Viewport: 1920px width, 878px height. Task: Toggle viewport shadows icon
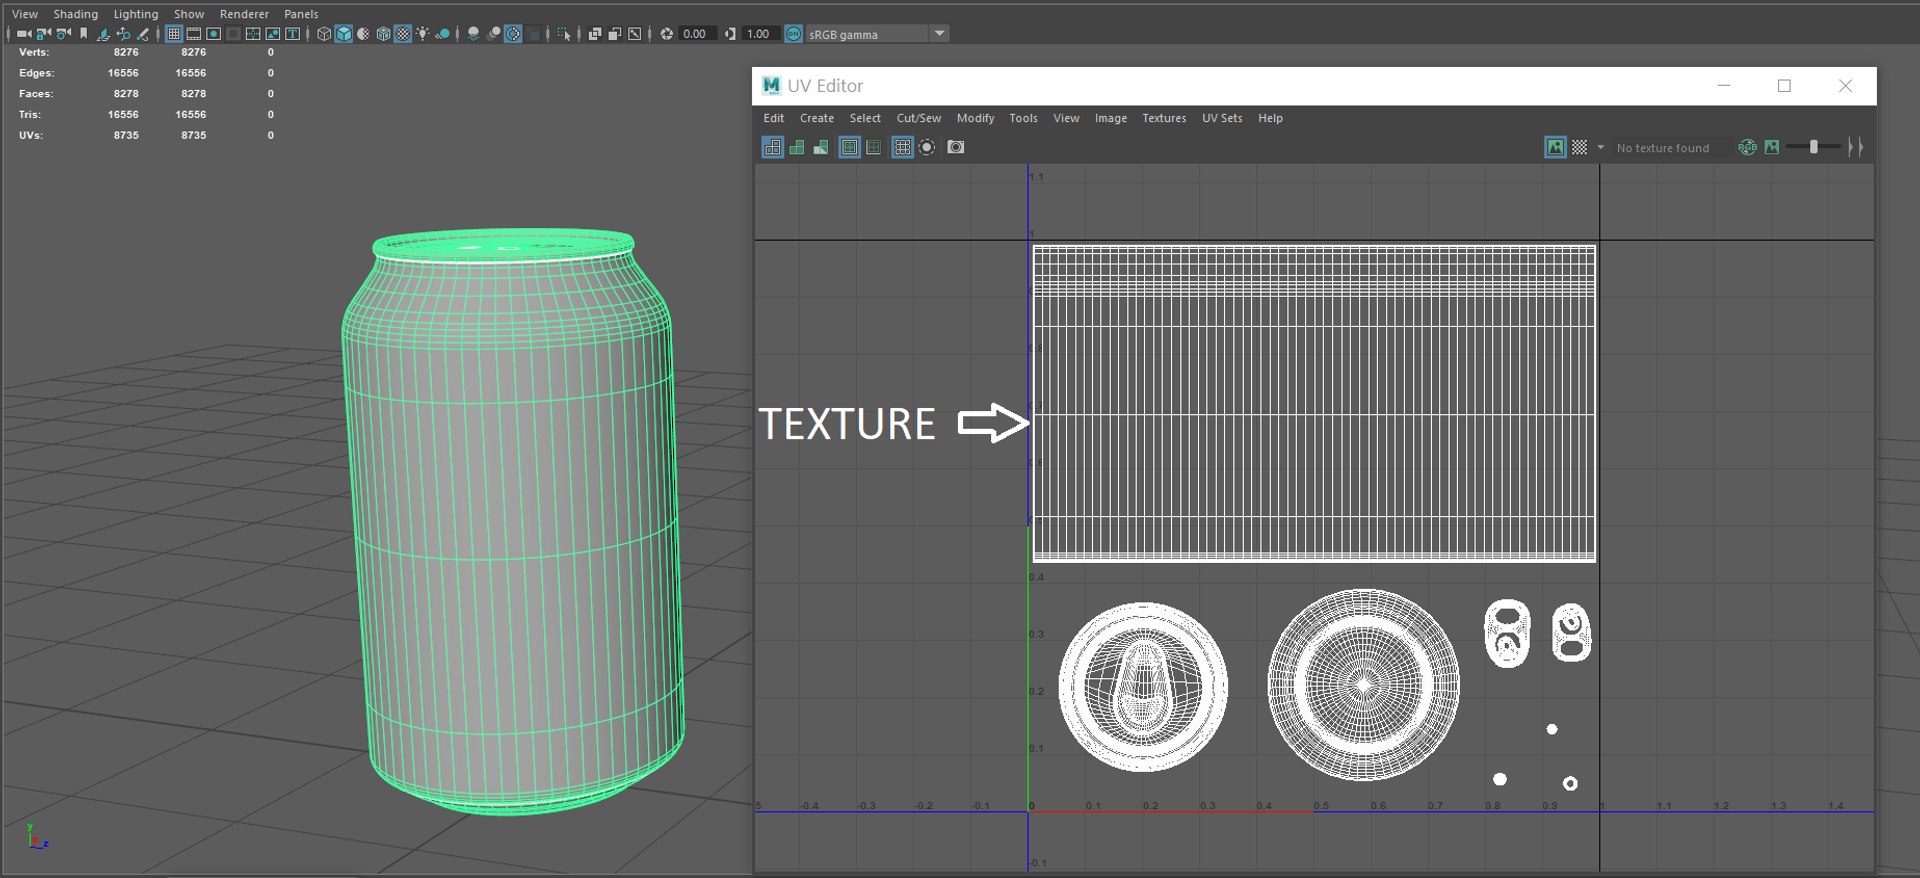point(443,34)
